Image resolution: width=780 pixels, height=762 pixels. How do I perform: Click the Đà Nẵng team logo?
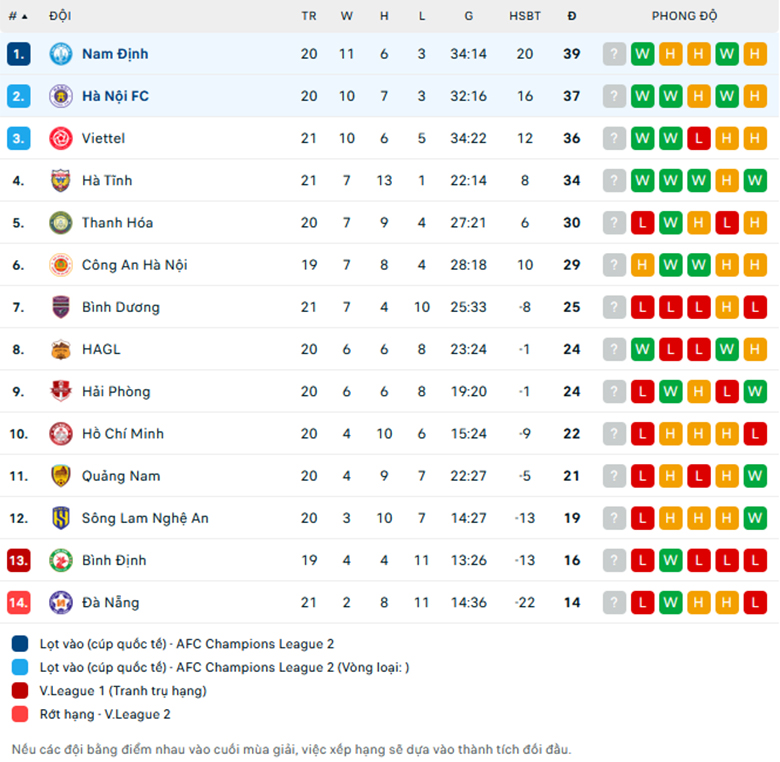coord(61,602)
